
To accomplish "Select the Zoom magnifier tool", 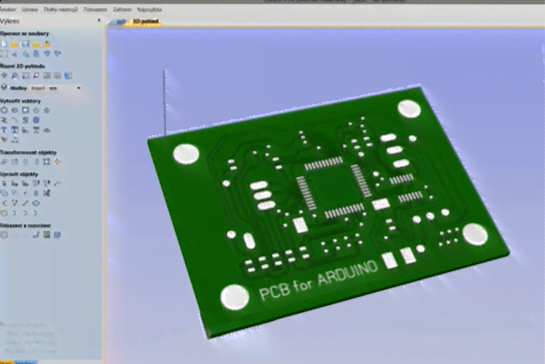I will point(15,75).
